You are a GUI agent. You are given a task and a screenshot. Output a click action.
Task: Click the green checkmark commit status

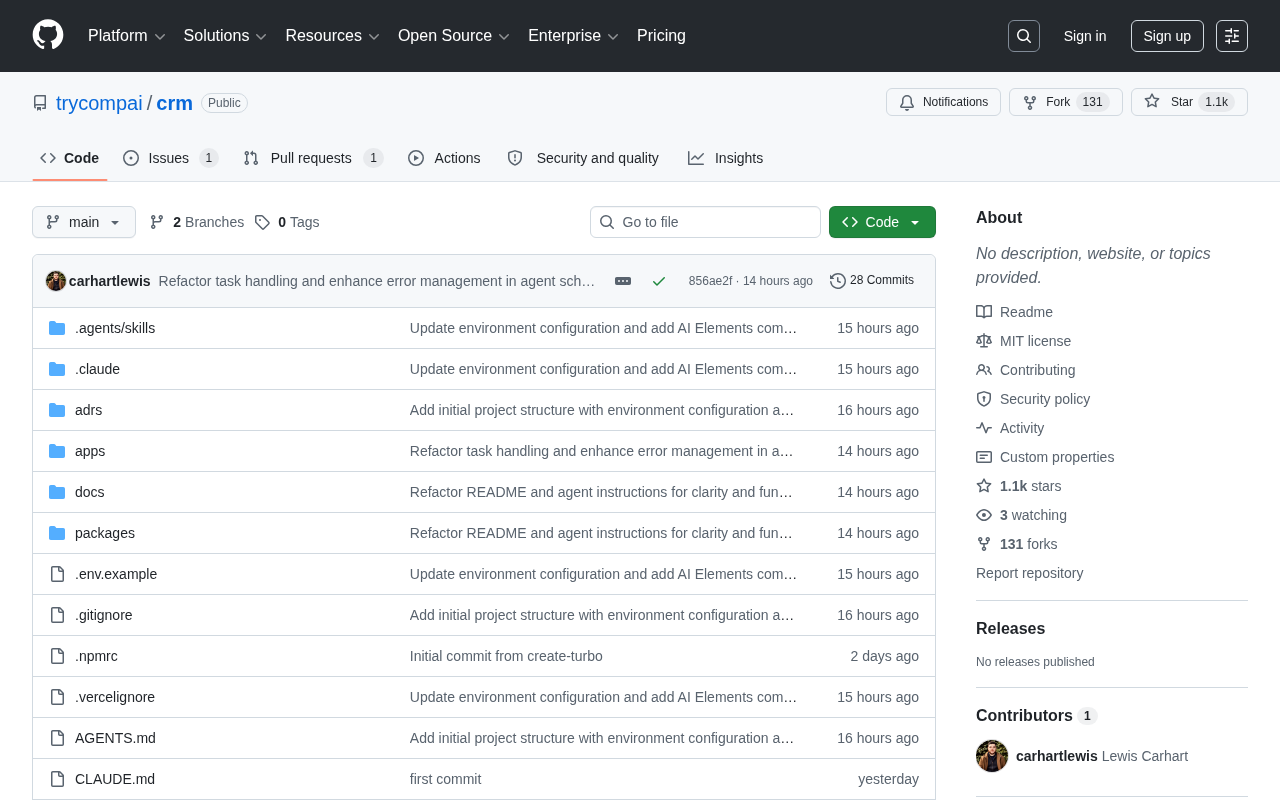(659, 281)
